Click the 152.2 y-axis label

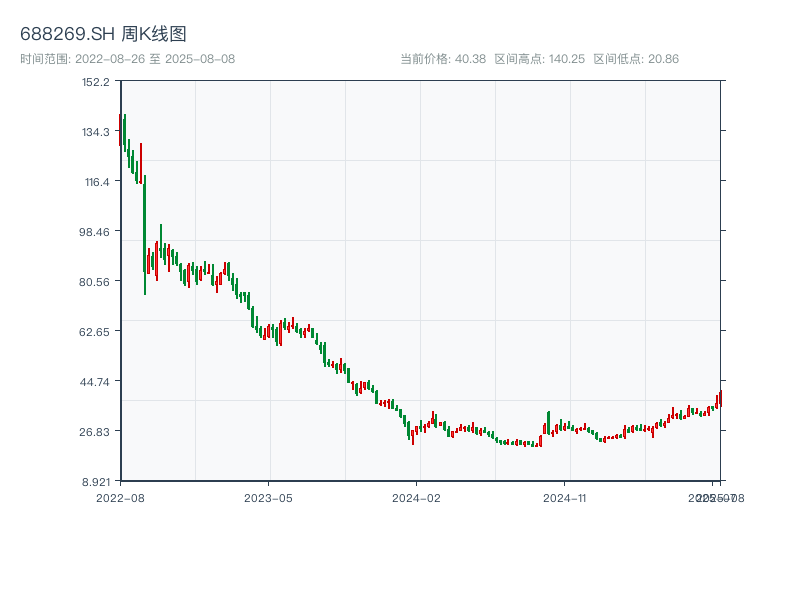[x=96, y=81]
